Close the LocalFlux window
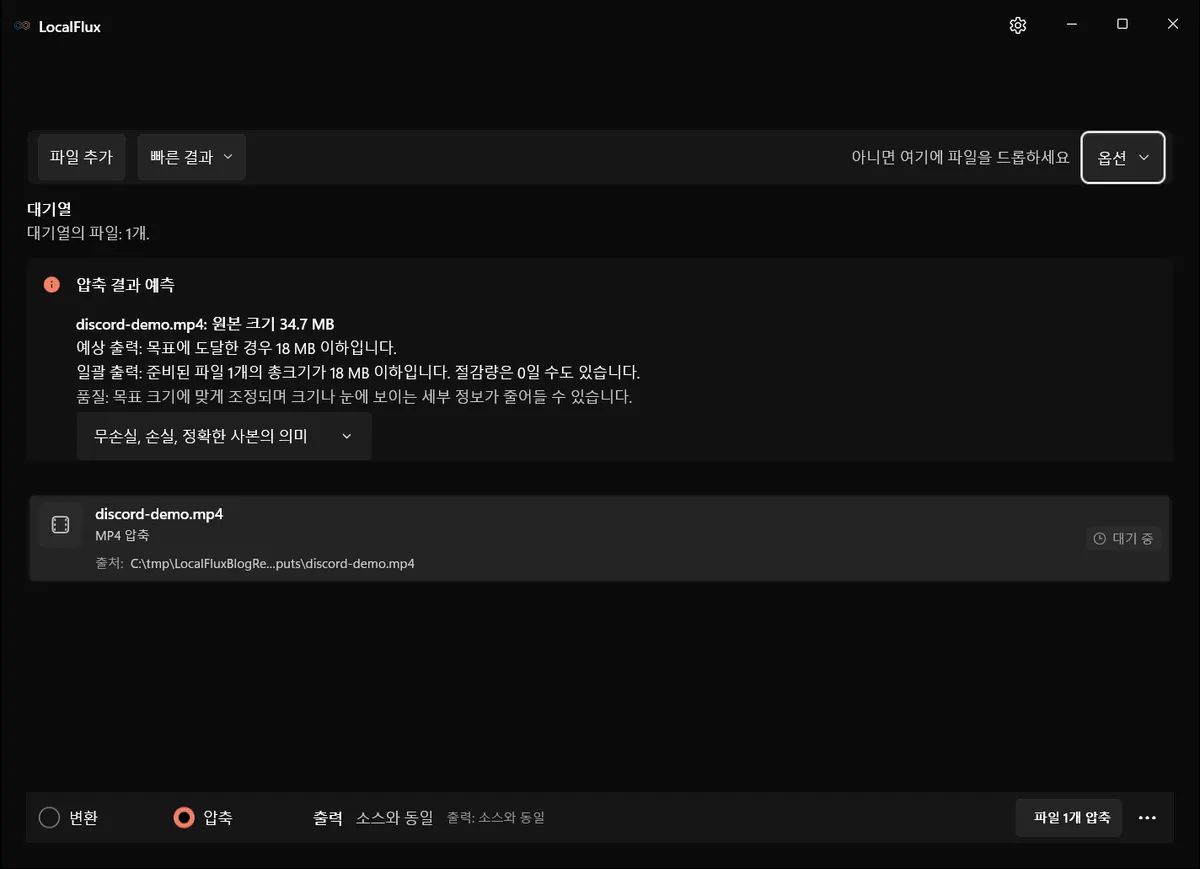 point(1173,25)
